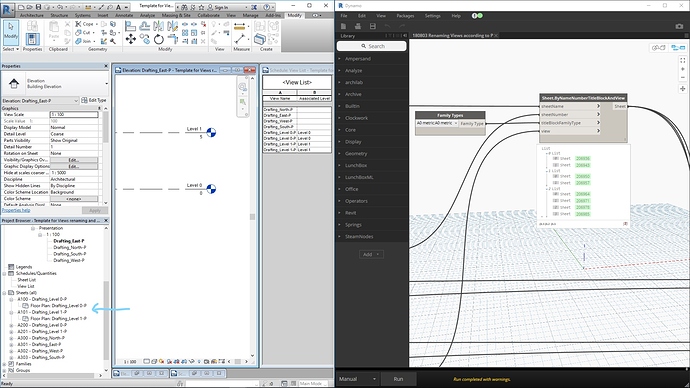Click the camera export image icon
The width and height of the screenshot is (690, 388).
[x=679, y=26]
